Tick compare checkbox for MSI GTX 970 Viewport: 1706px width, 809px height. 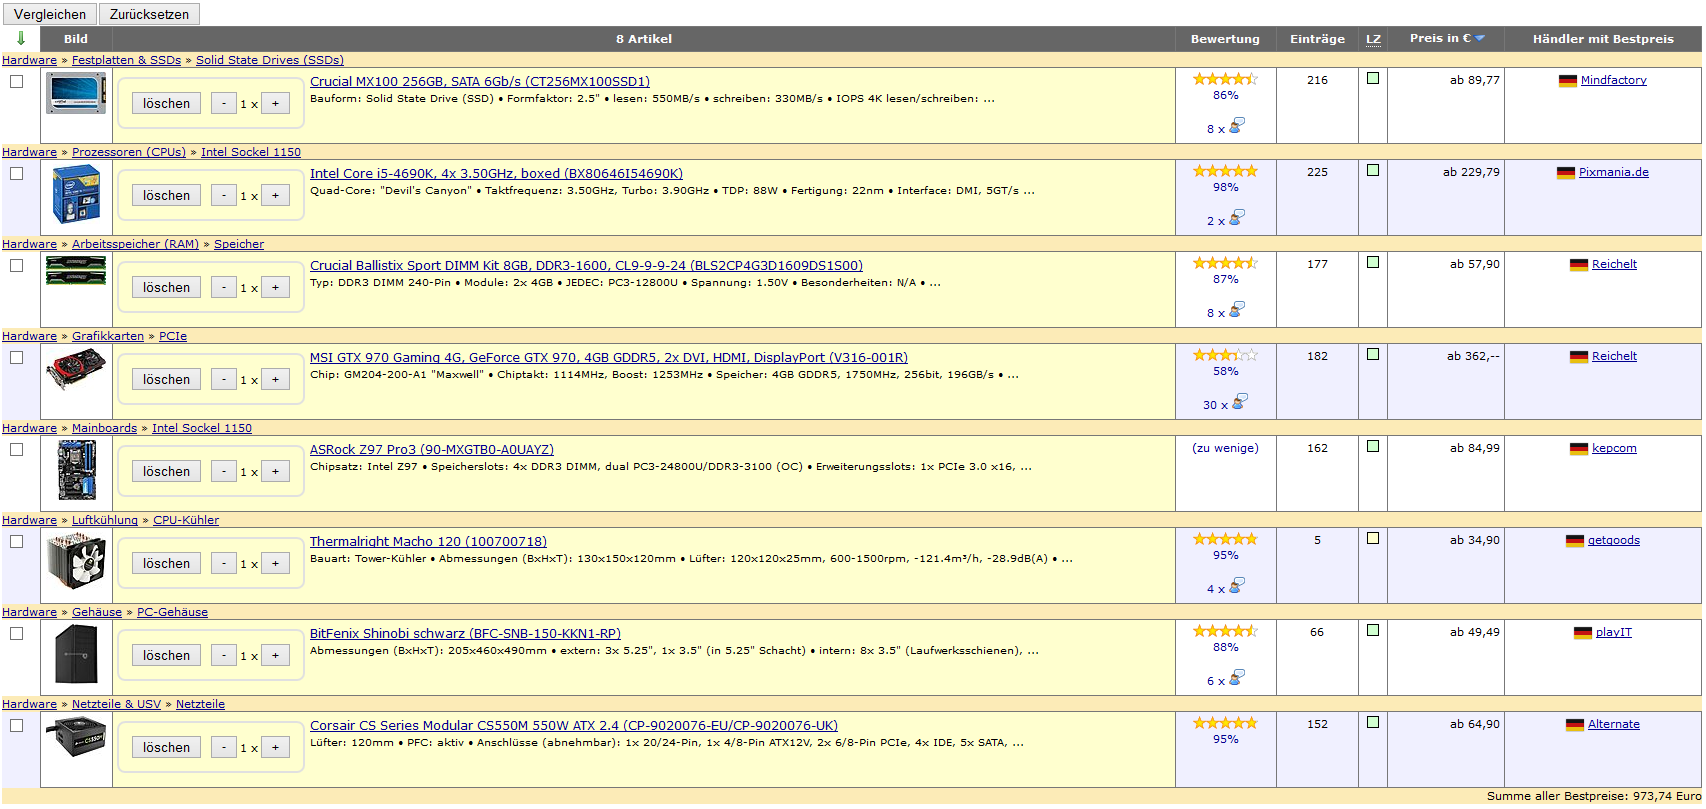coord(17,358)
